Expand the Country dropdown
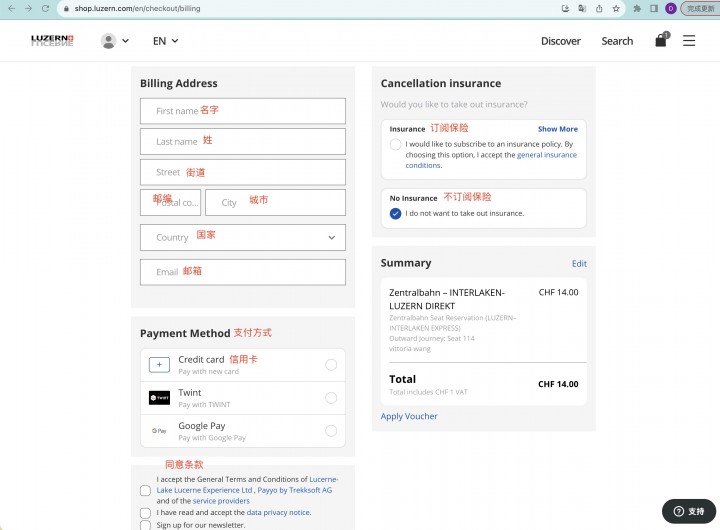 coord(243,237)
